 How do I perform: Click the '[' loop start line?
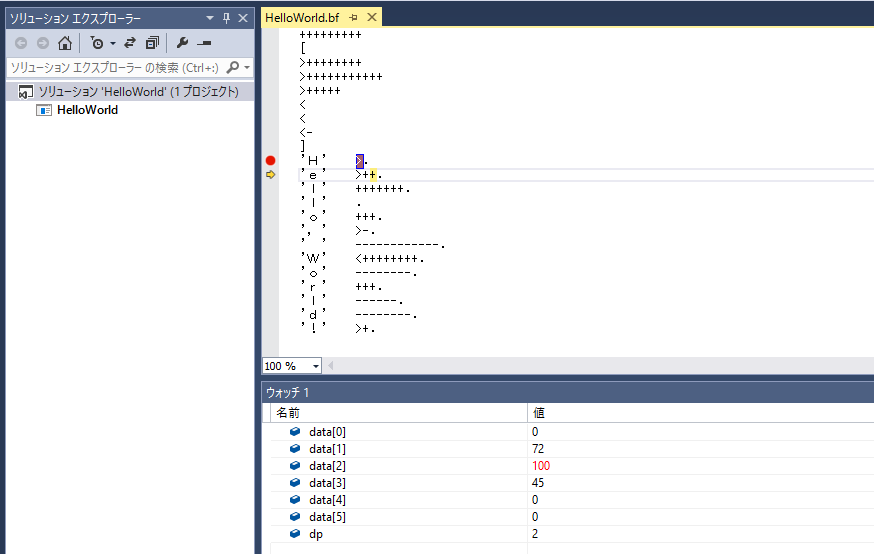(303, 48)
